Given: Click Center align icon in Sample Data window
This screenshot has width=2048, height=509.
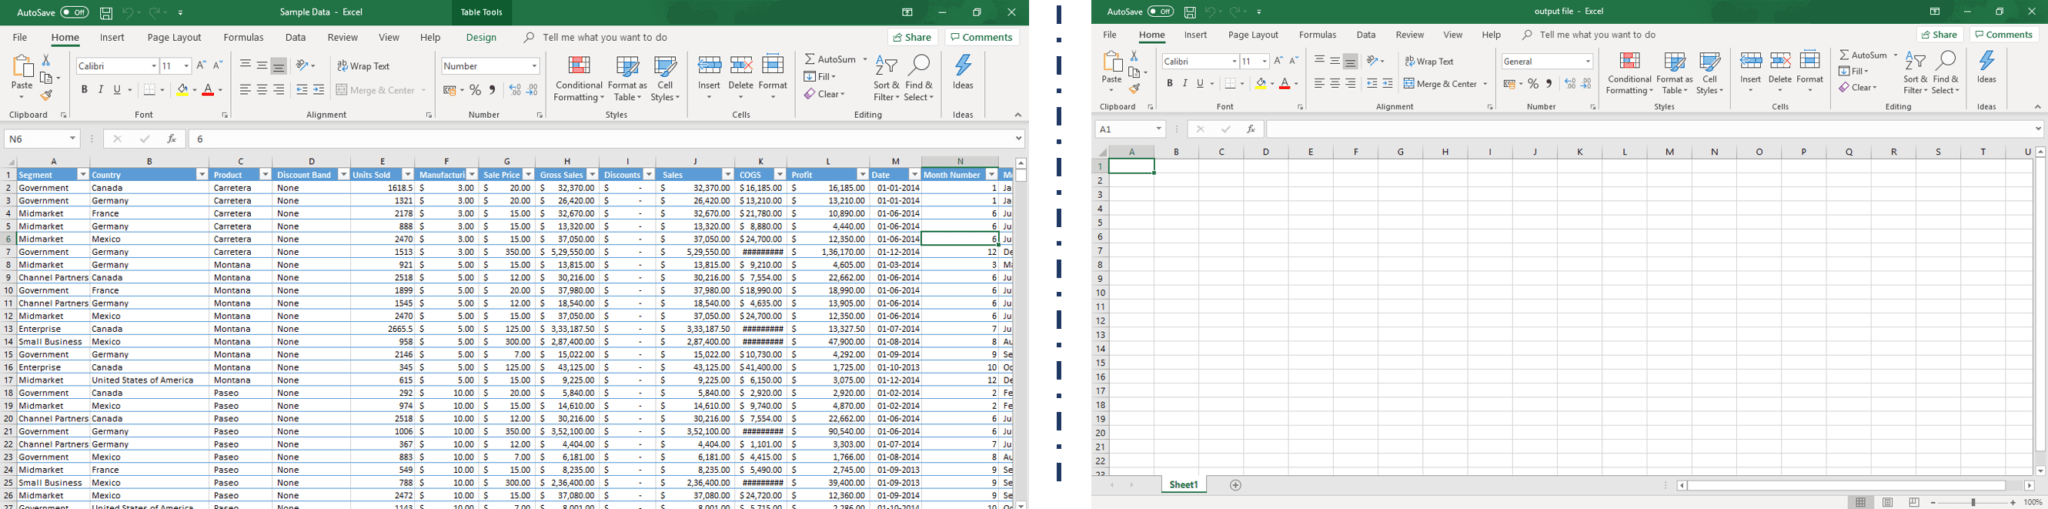Looking at the screenshot, I should tap(262, 90).
